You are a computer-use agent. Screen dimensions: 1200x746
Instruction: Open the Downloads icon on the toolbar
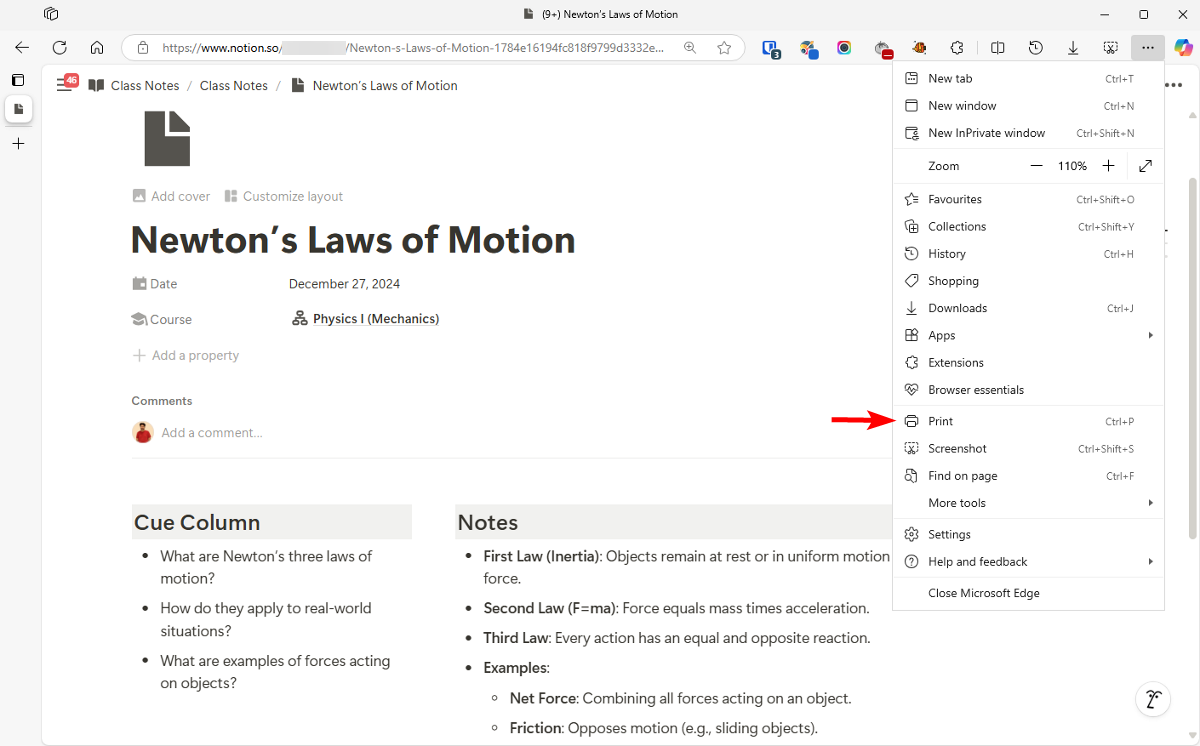click(x=1073, y=47)
